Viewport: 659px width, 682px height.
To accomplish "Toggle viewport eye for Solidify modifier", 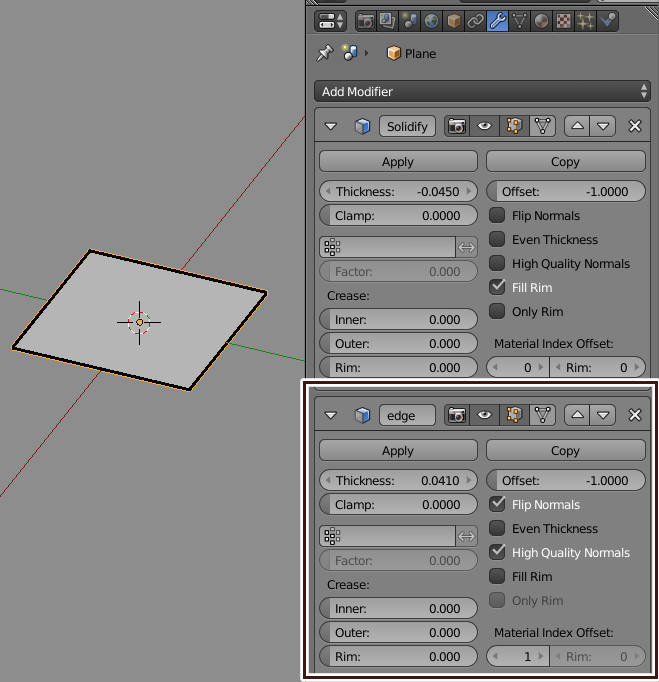I will [485, 127].
